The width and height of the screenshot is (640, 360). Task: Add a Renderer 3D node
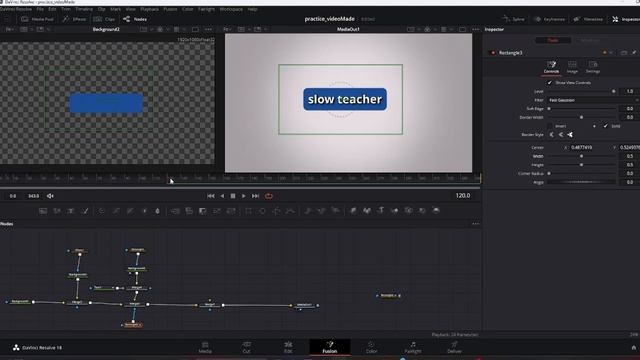pos(436,211)
